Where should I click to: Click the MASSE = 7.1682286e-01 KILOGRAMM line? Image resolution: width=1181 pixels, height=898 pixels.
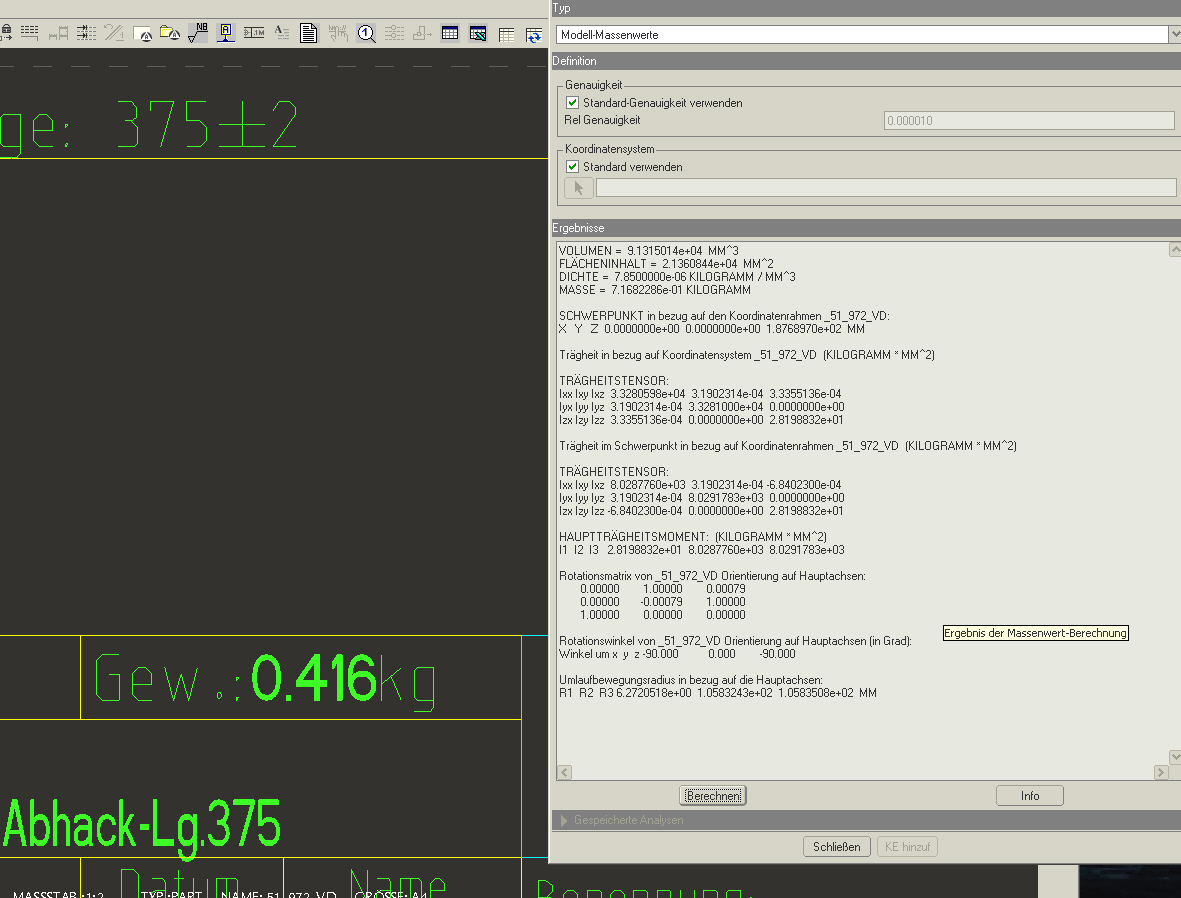tap(655, 290)
